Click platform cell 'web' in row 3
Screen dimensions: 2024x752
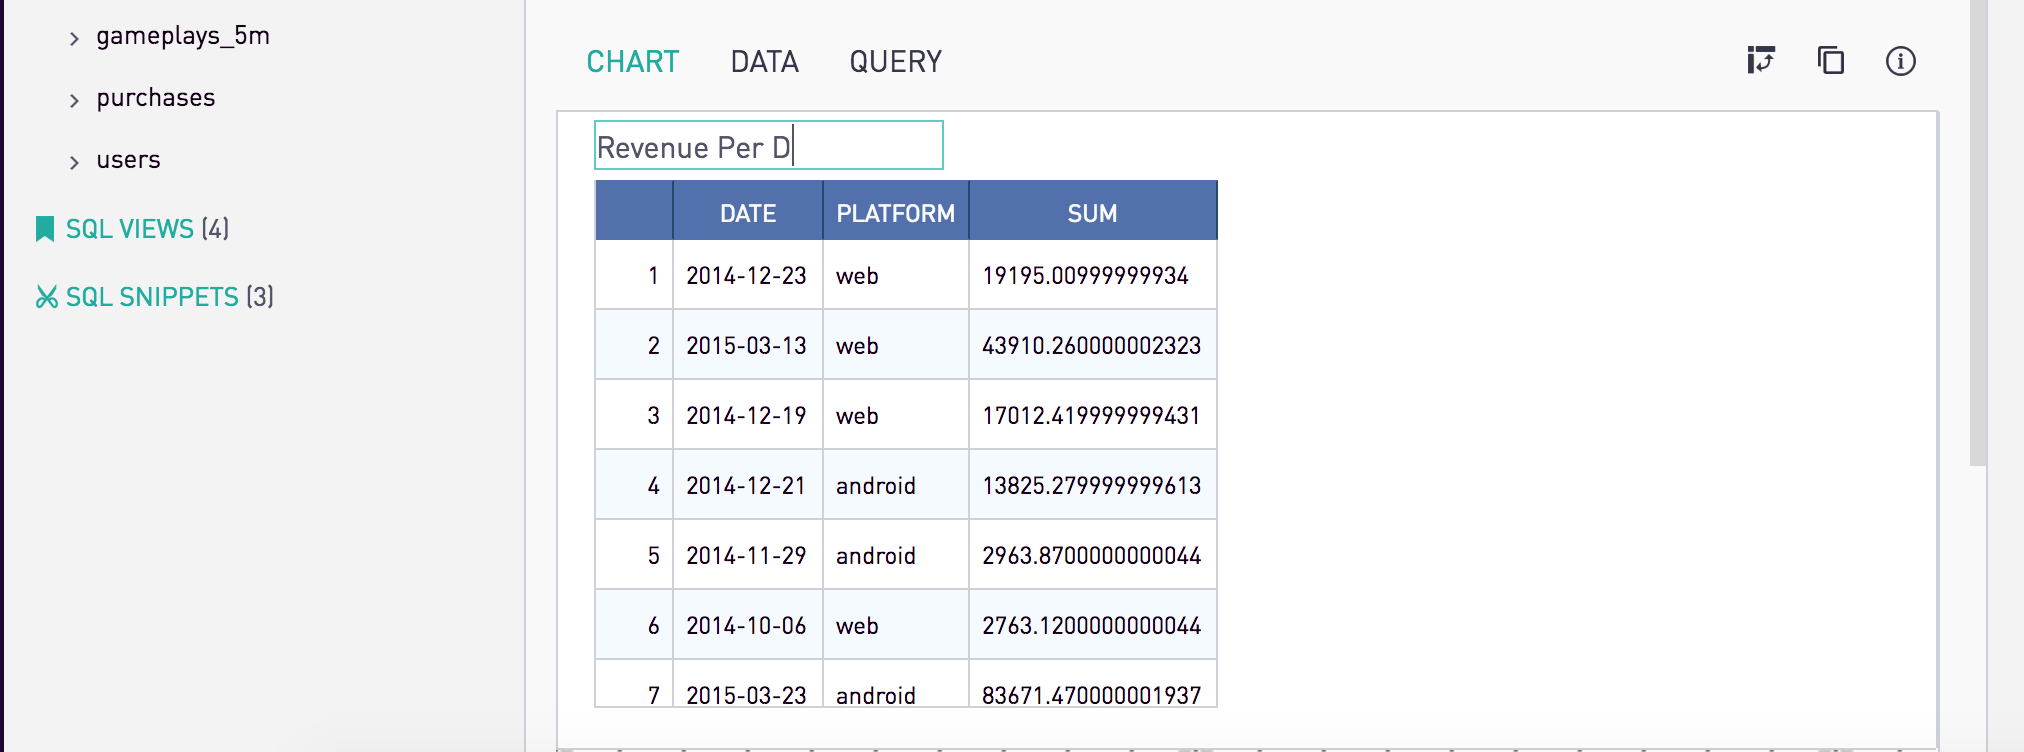point(896,415)
